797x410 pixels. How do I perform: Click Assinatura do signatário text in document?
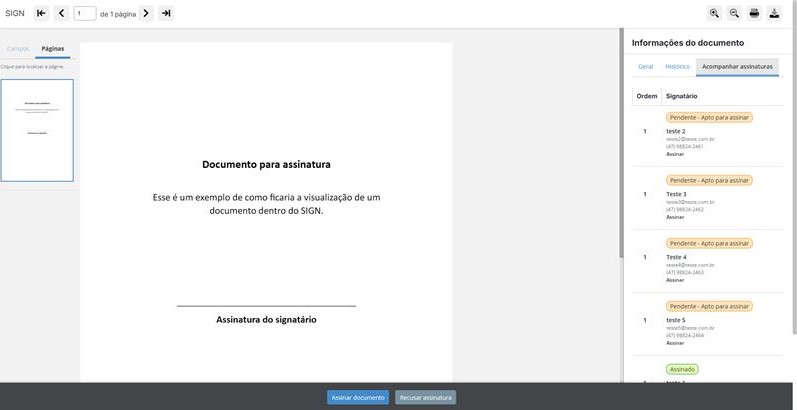(x=266, y=320)
